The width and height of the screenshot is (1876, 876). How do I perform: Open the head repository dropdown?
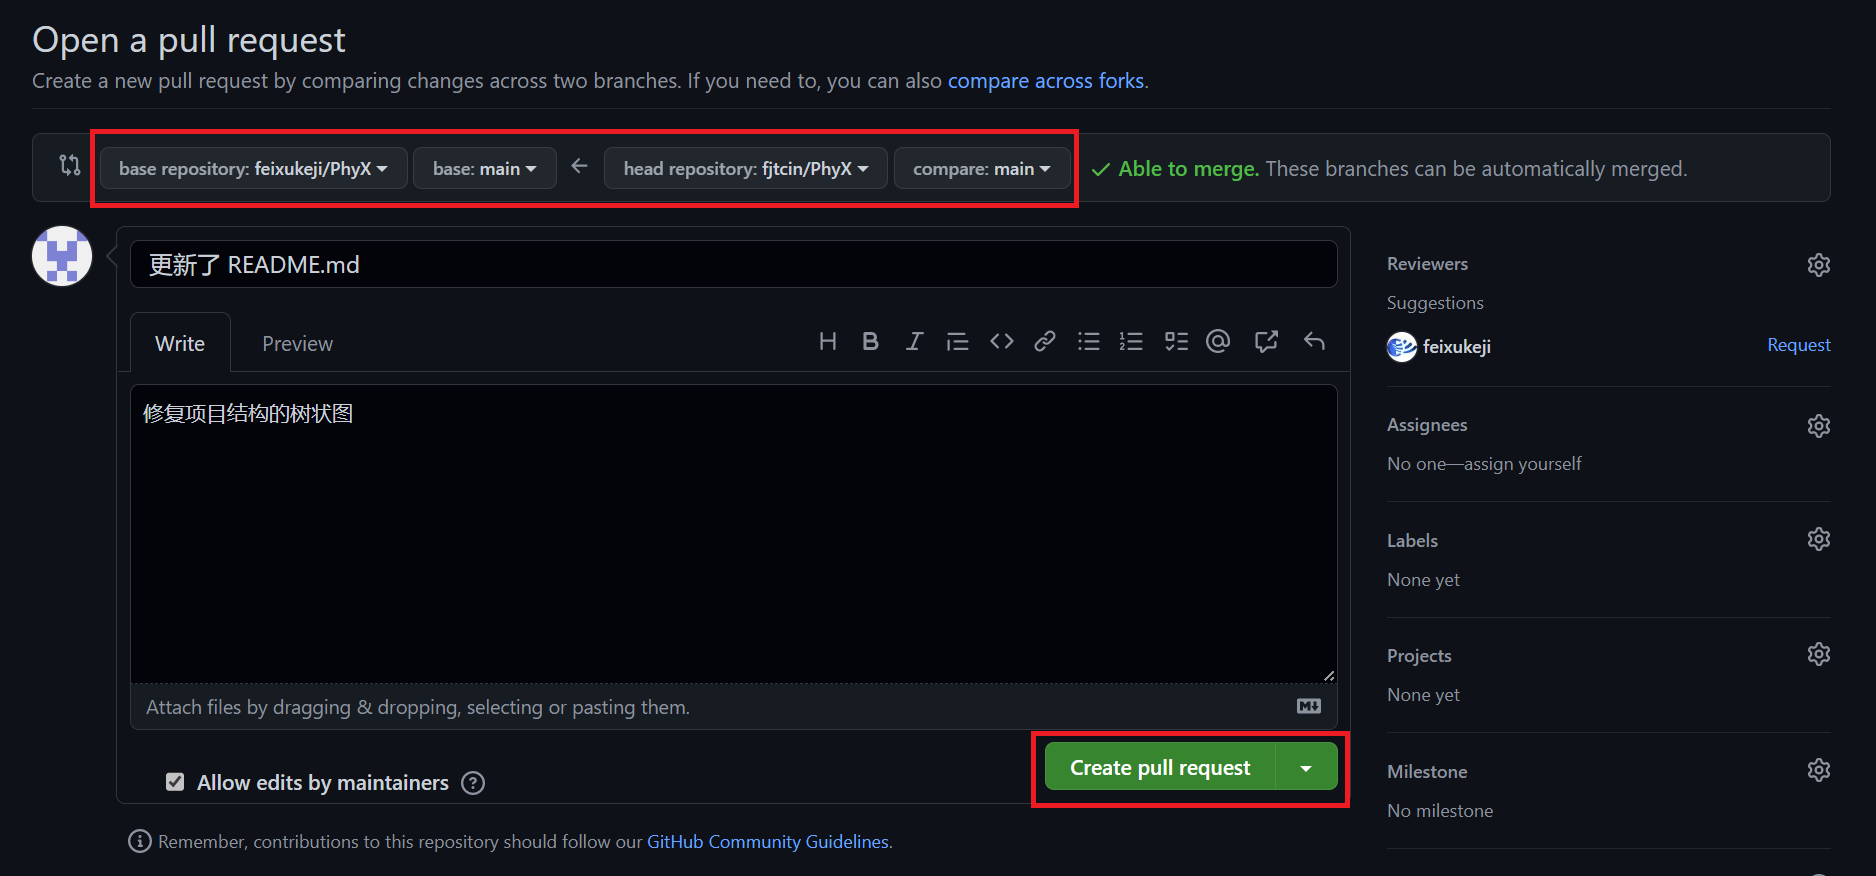pos(746,169)
